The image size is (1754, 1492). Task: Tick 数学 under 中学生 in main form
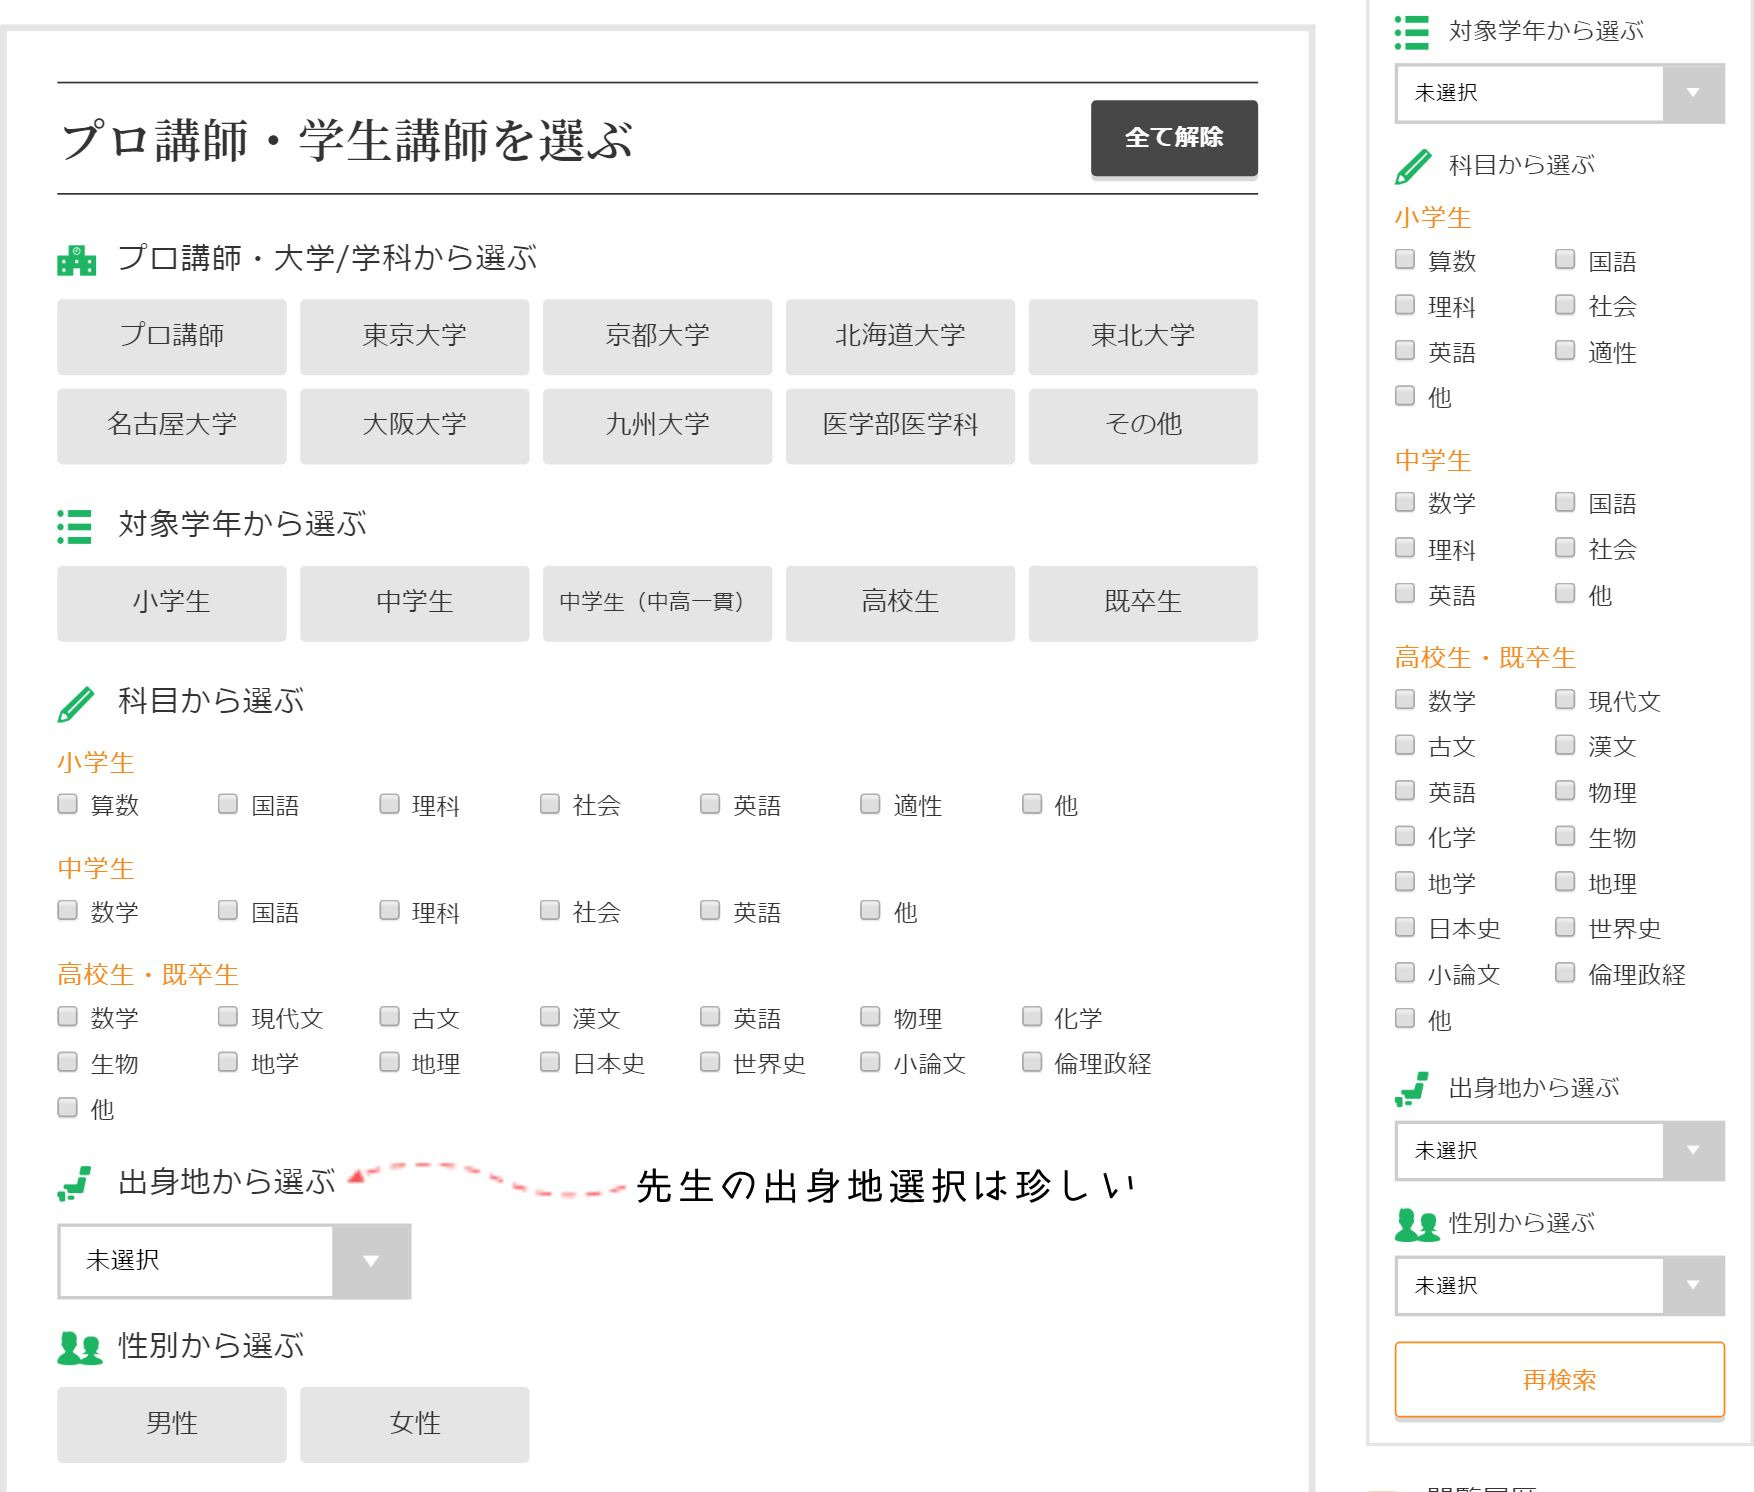(68, 910)
